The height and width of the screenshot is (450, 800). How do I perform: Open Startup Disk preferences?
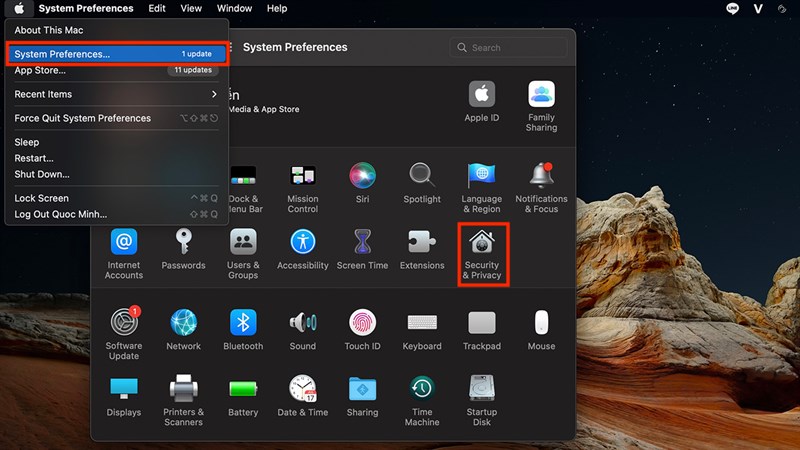[x=482, y=400]
